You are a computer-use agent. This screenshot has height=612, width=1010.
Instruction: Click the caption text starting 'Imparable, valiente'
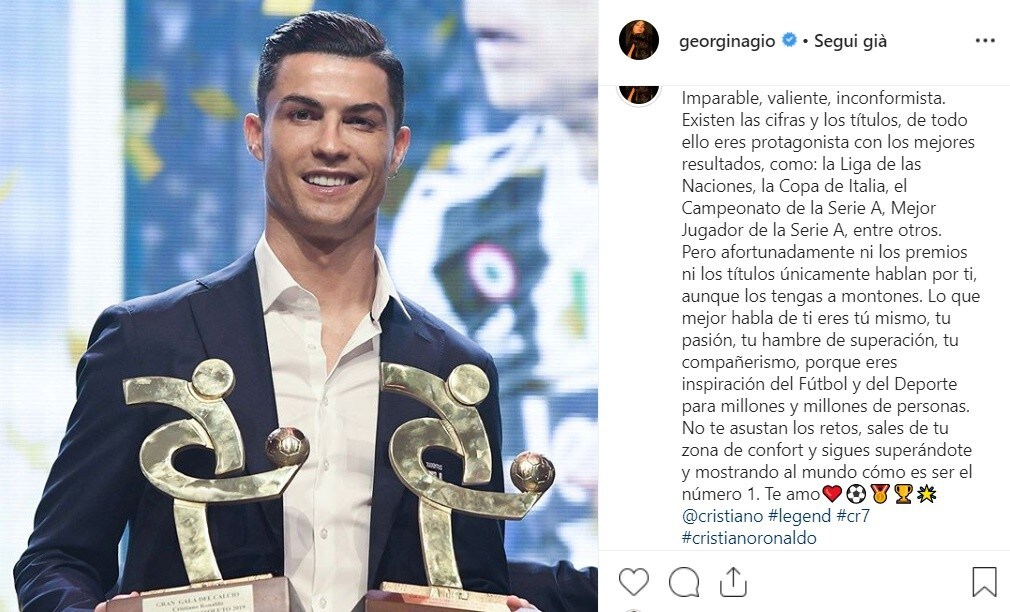831,296
